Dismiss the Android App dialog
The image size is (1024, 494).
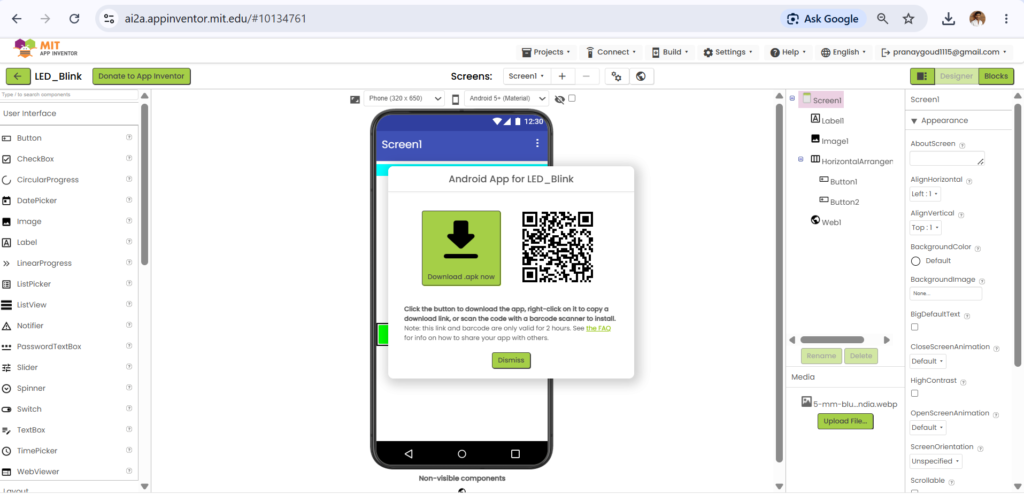point(511,360)
